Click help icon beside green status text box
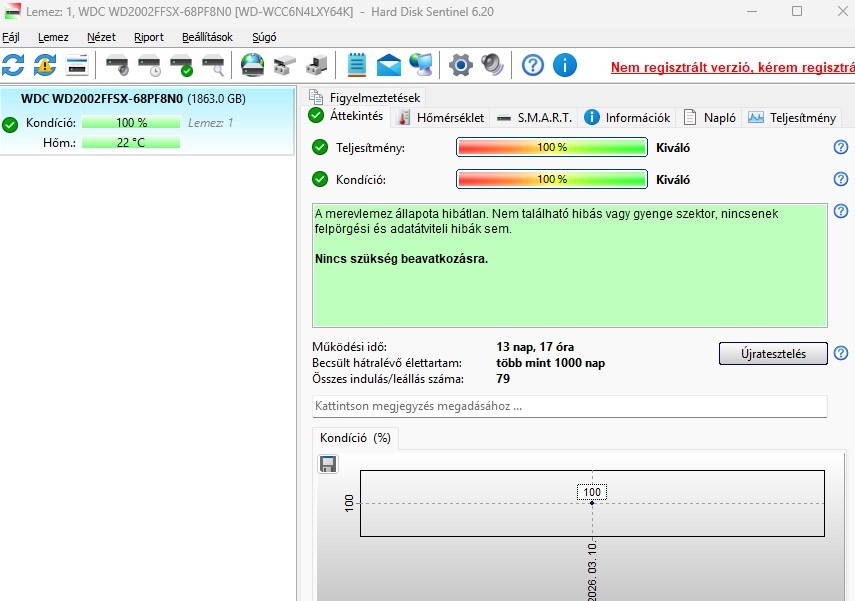The image size is (855, 601). point(841,211)
